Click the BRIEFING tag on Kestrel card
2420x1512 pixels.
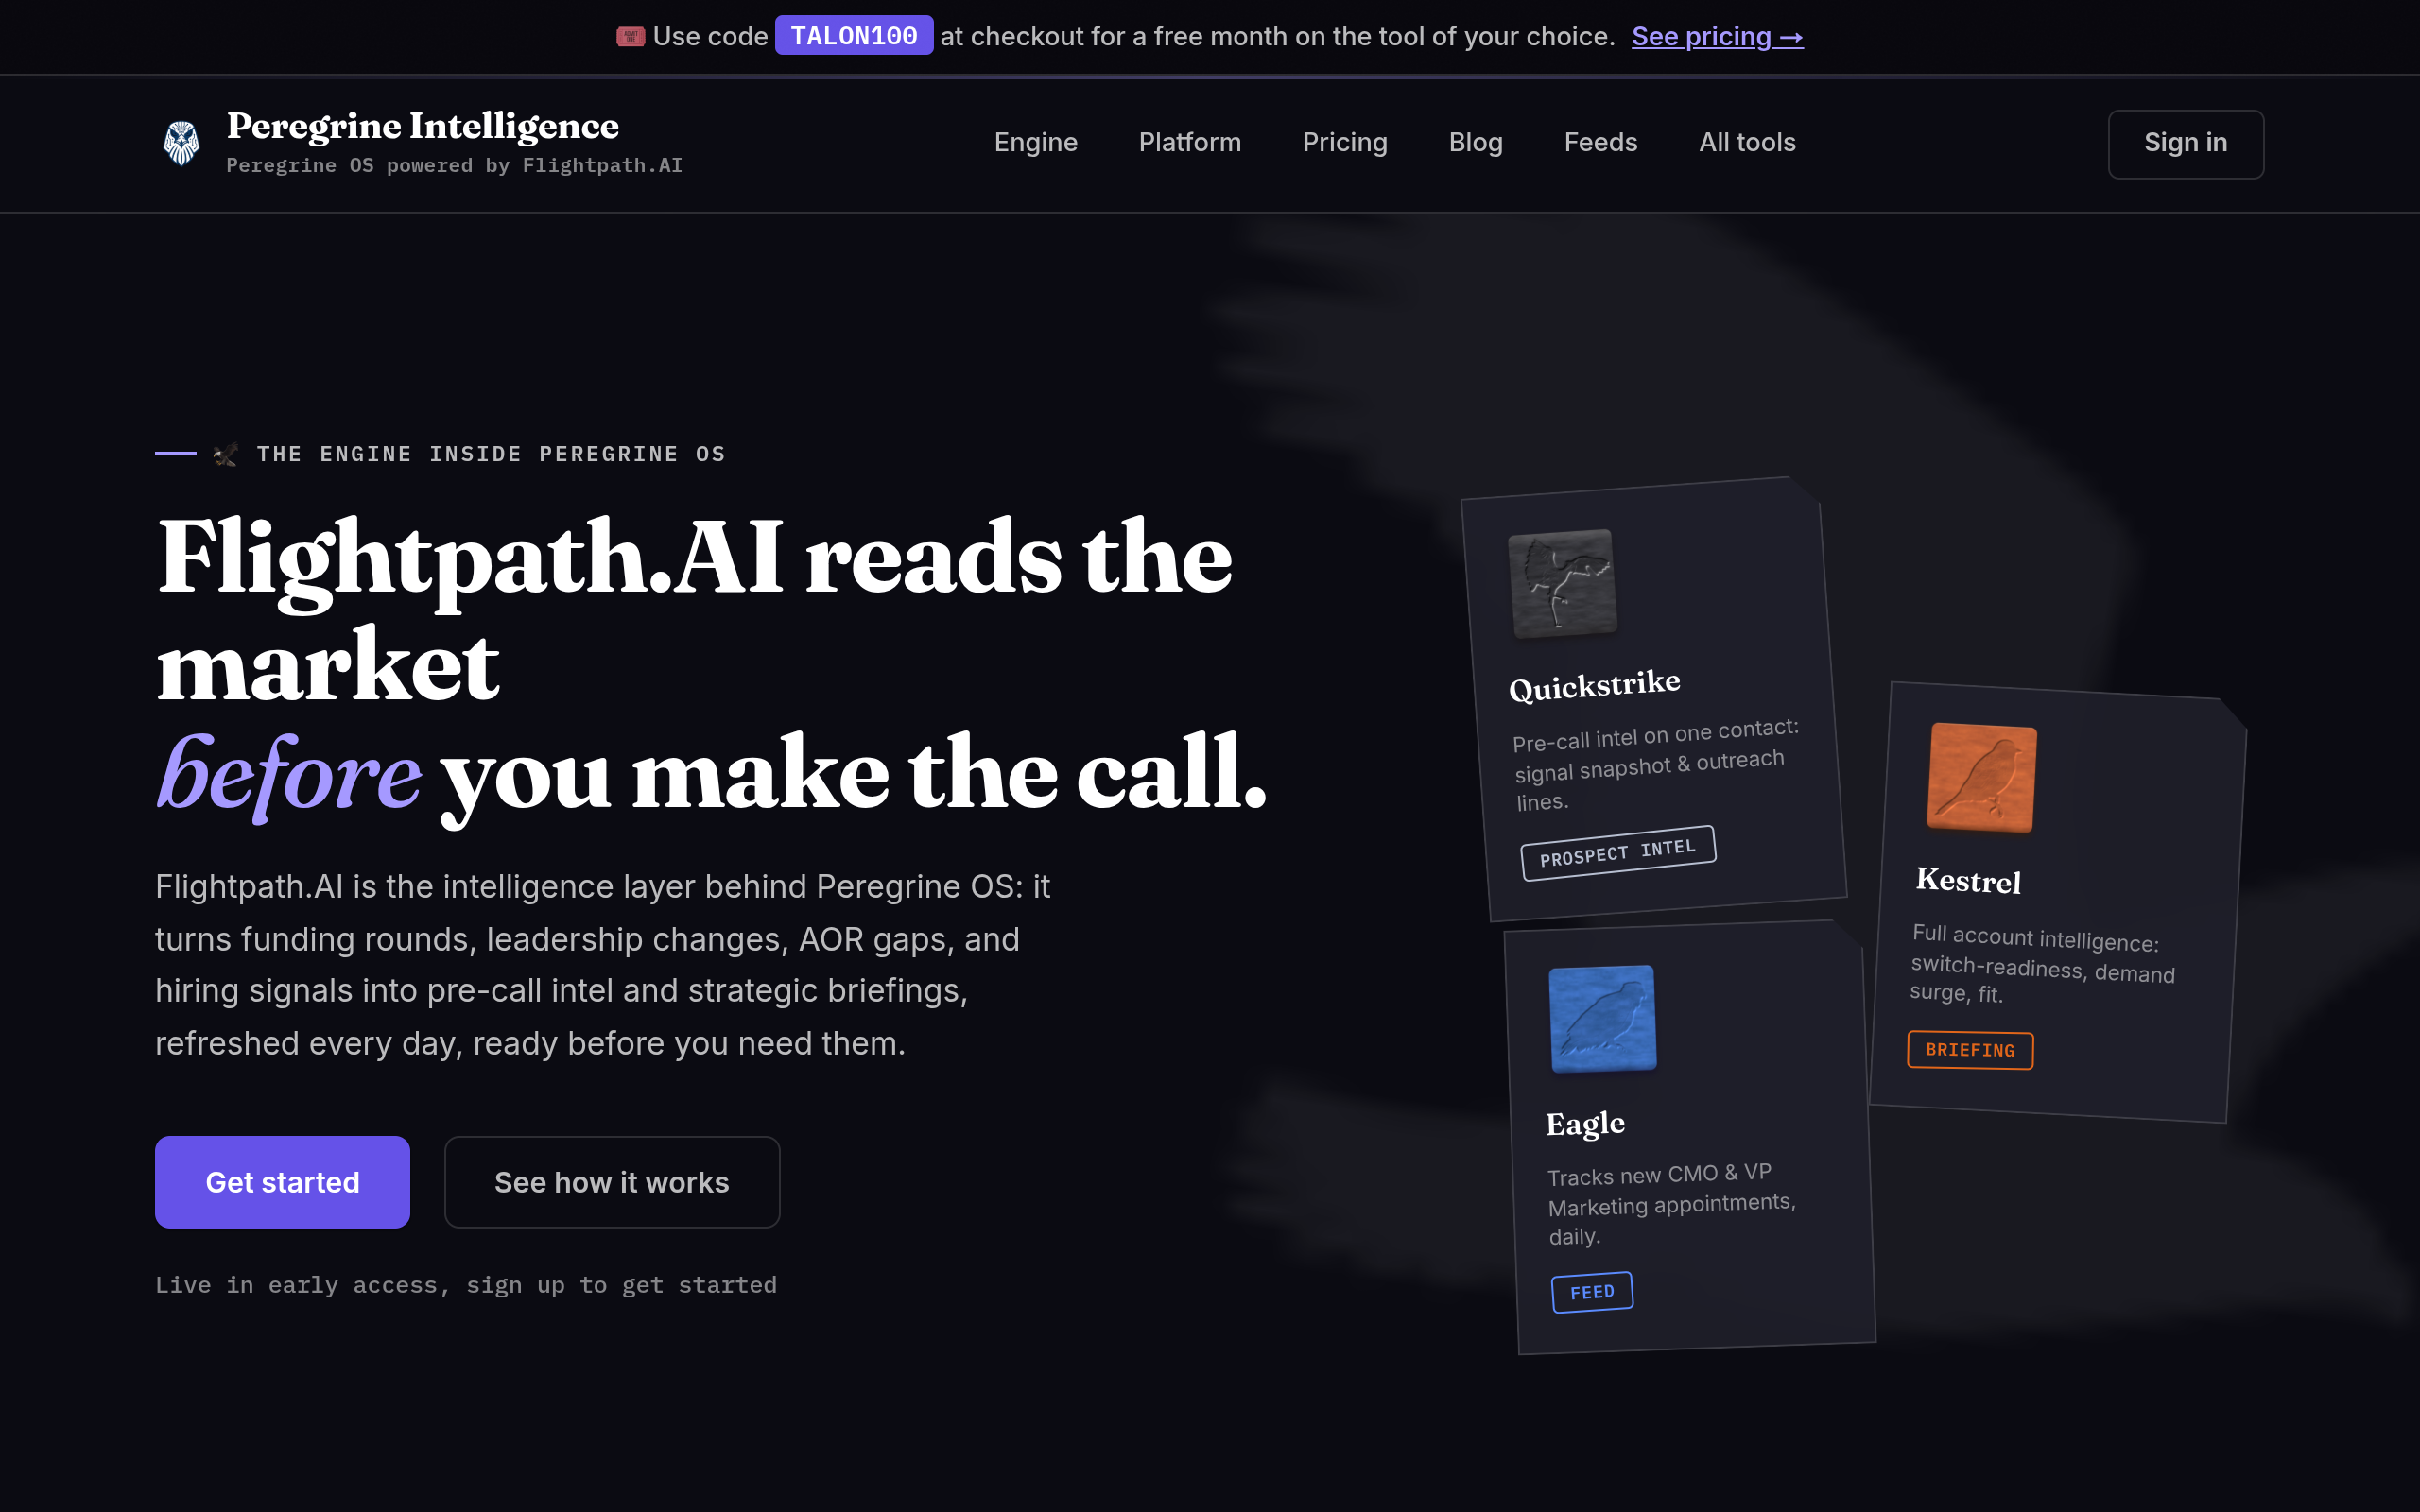1970,1050
